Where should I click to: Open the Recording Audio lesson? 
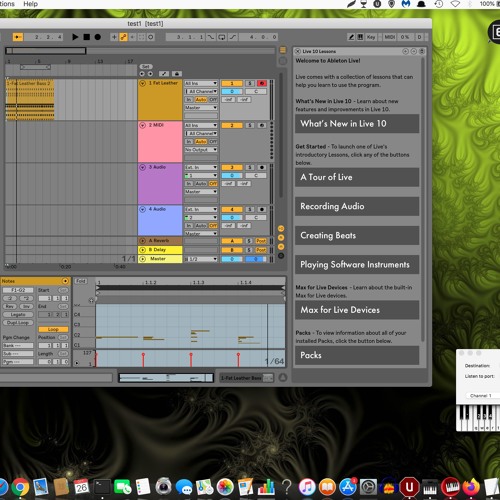[x=357, y=206]
